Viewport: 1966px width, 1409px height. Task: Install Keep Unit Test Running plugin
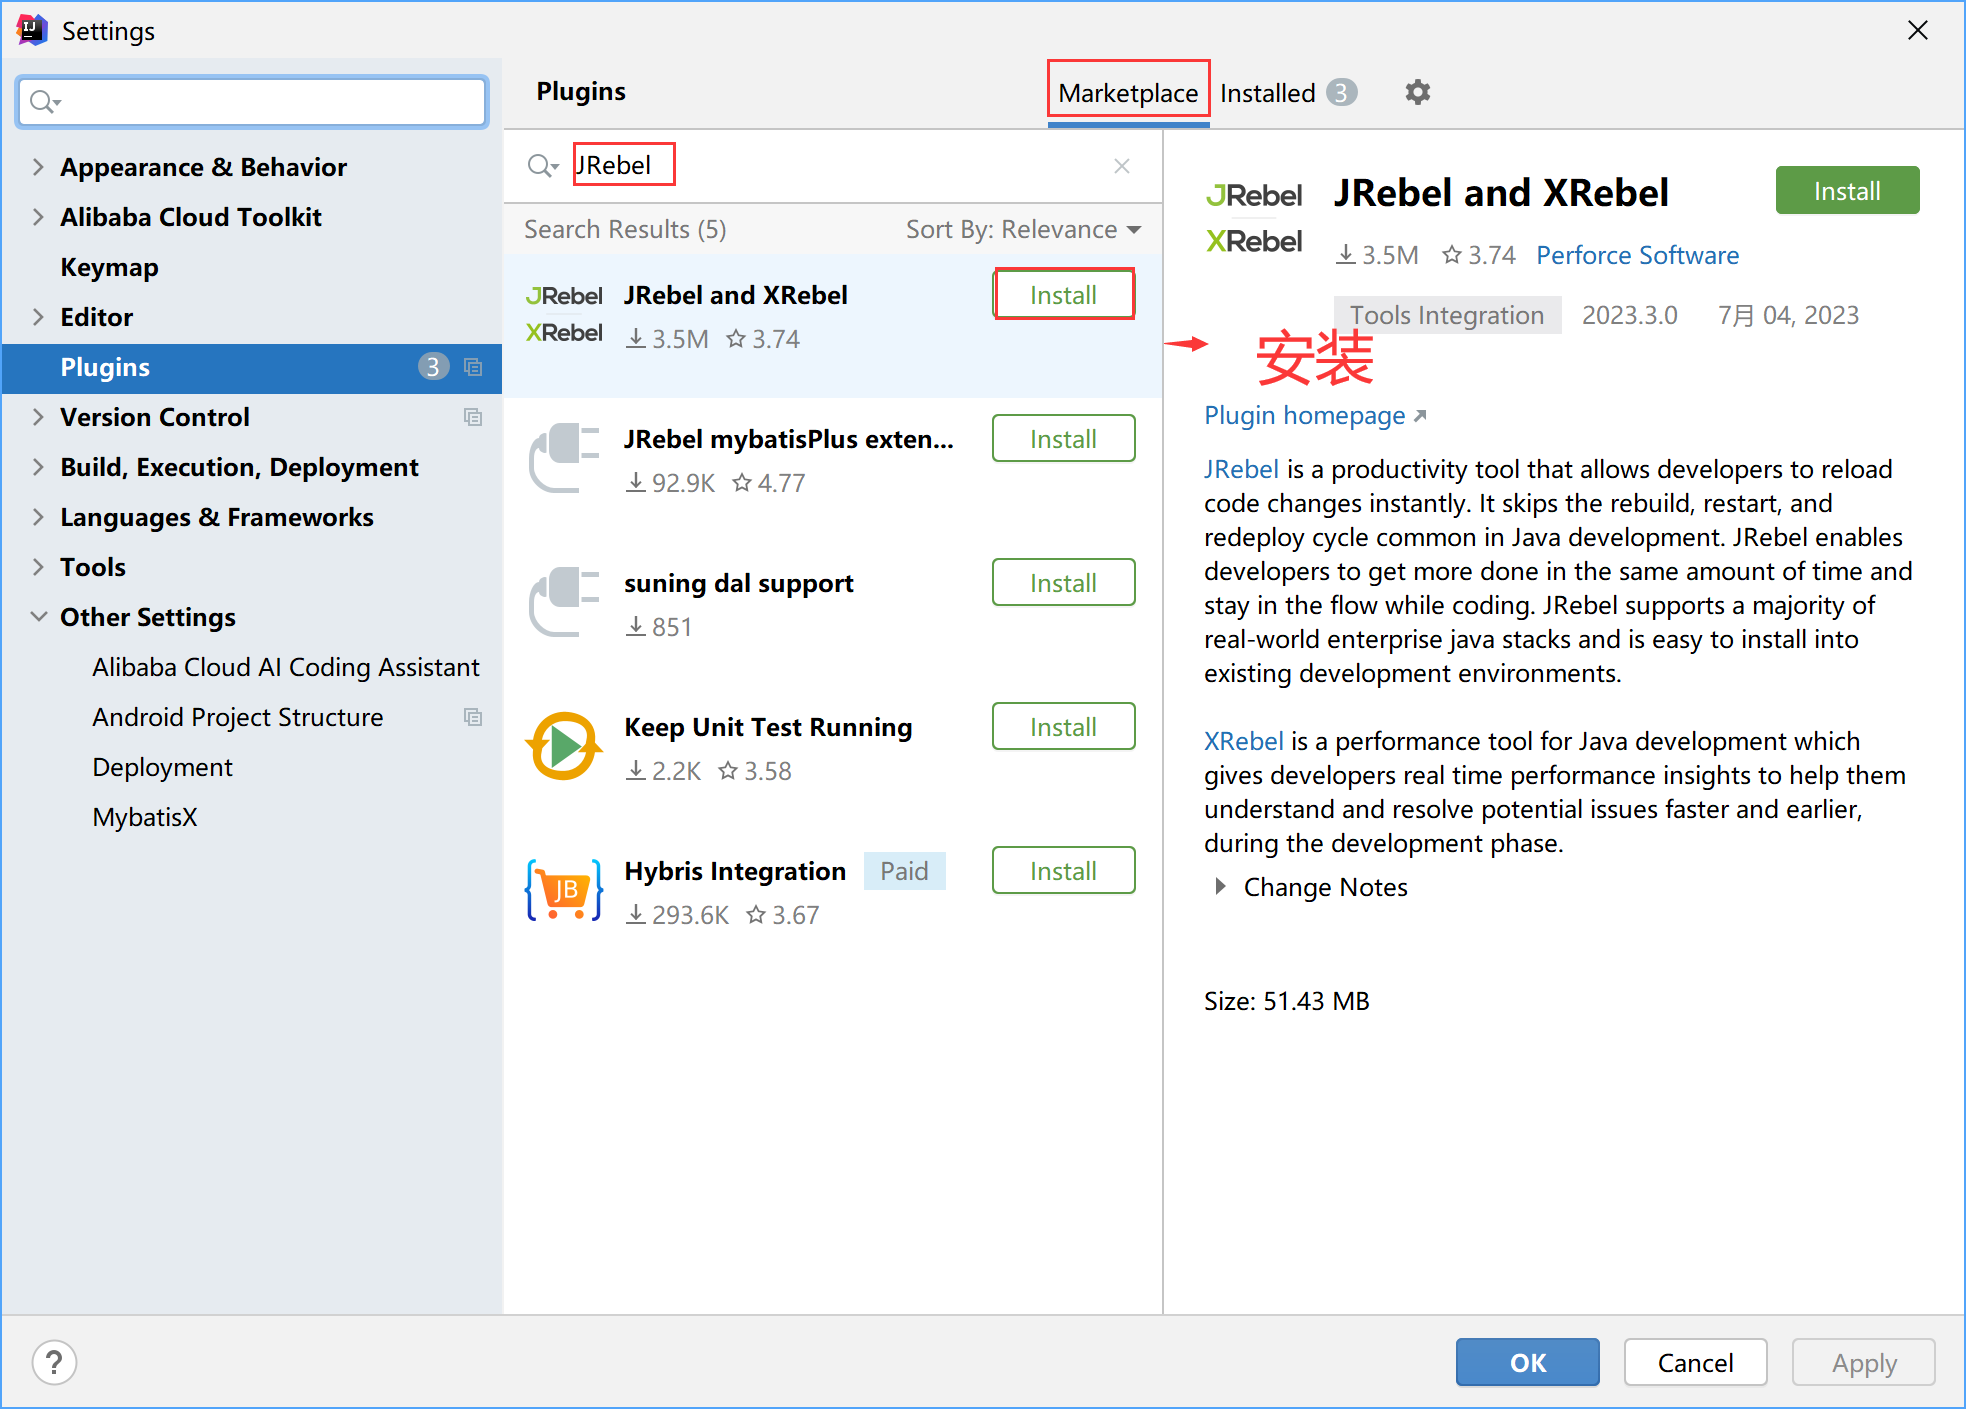click(1063, 727)
